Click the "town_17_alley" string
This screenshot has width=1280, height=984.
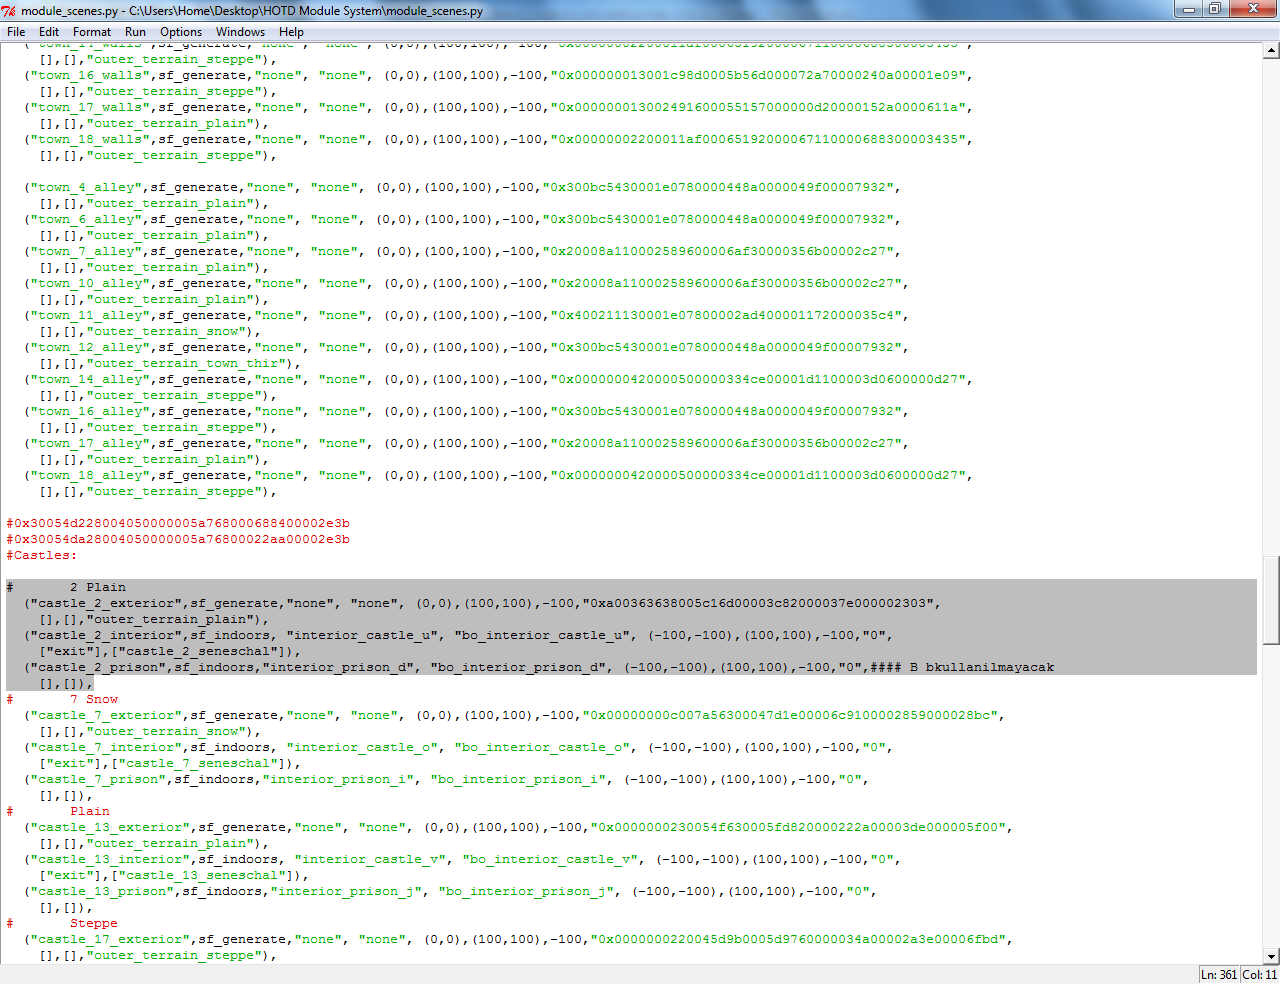(x=92, y=443)
